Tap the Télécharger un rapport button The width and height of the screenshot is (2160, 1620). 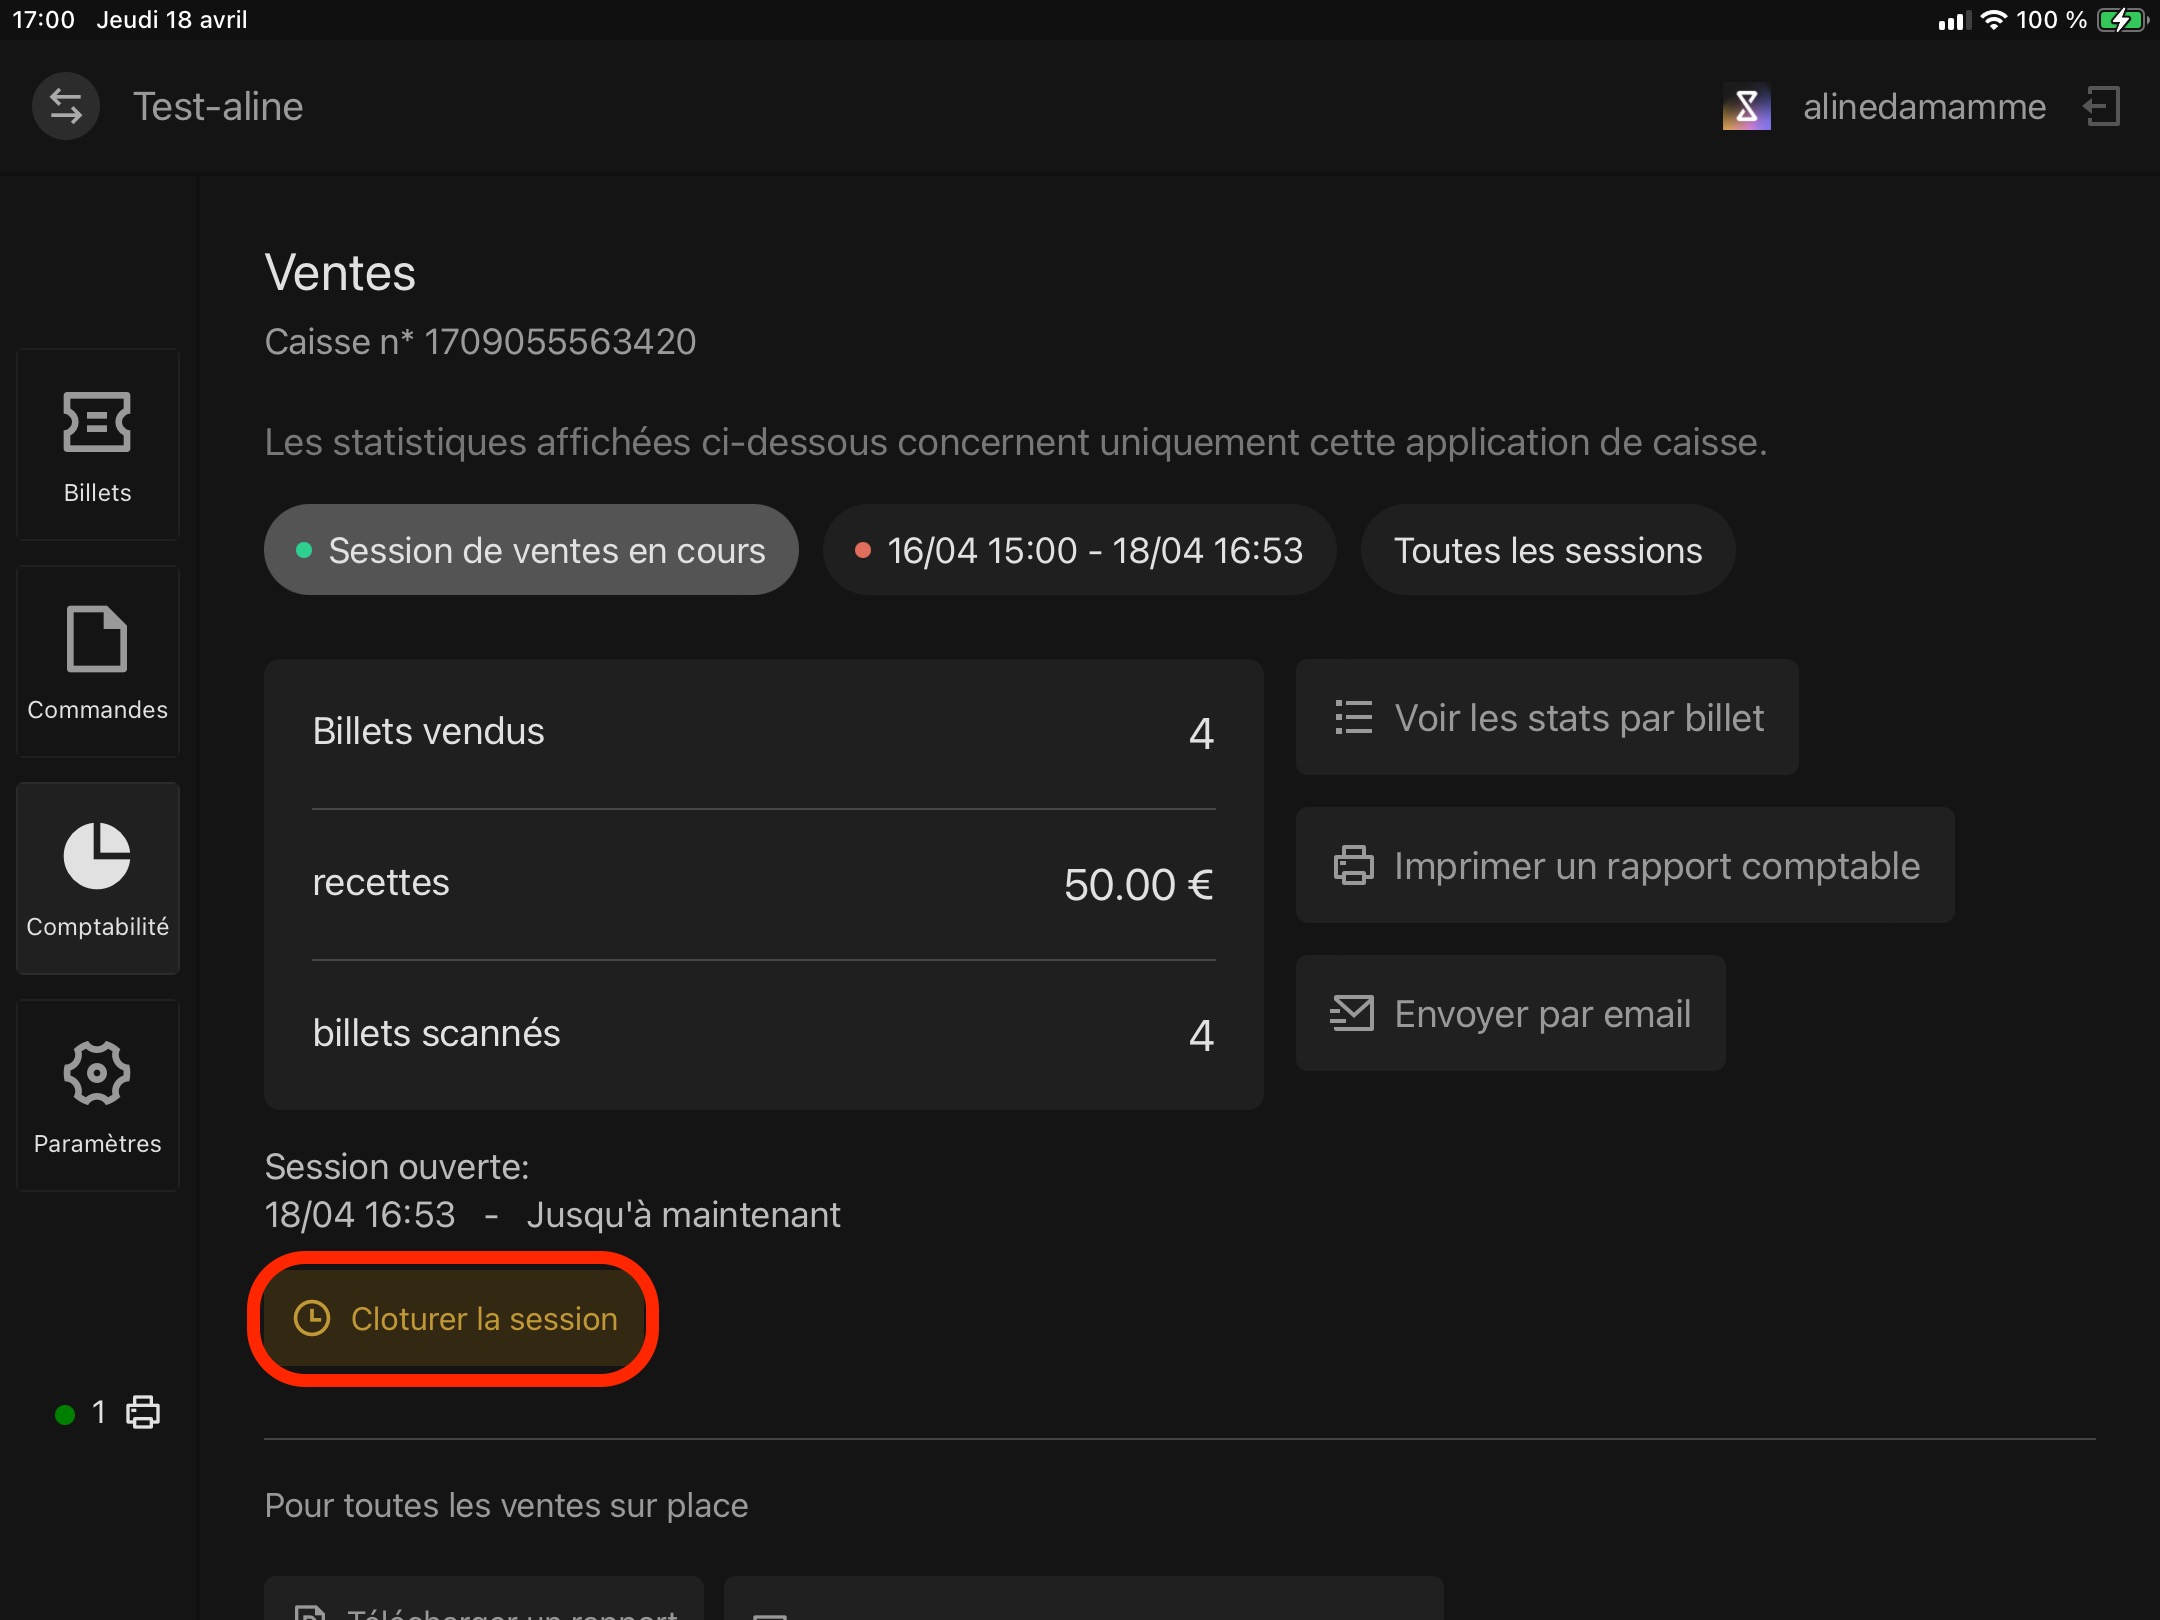pos(484,1600)
